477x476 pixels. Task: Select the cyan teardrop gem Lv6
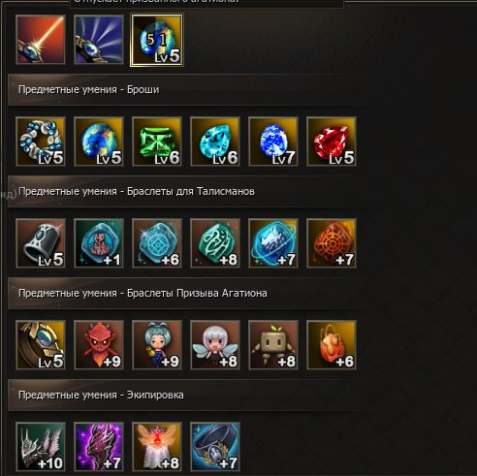pos(215,141)
